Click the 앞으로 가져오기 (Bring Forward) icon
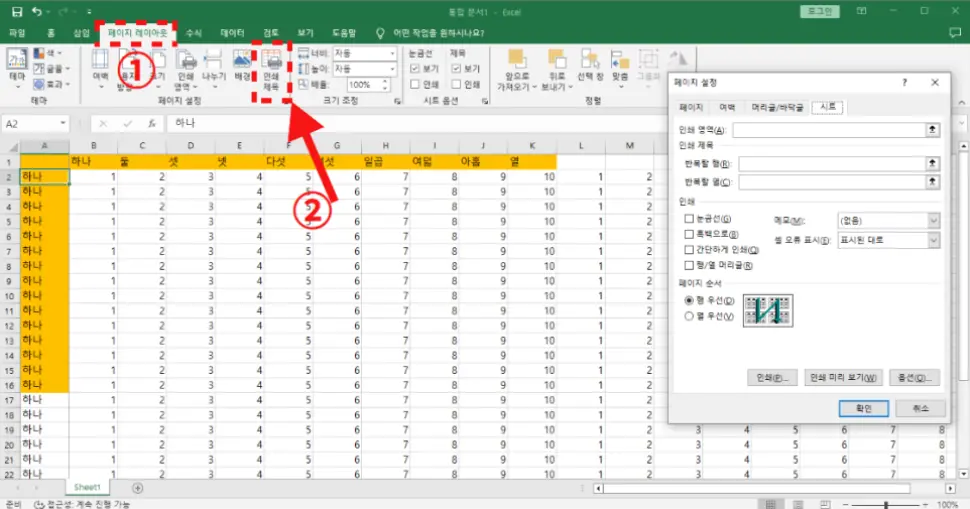The height and width of the screenshot is (509, 970). (516, 68)
